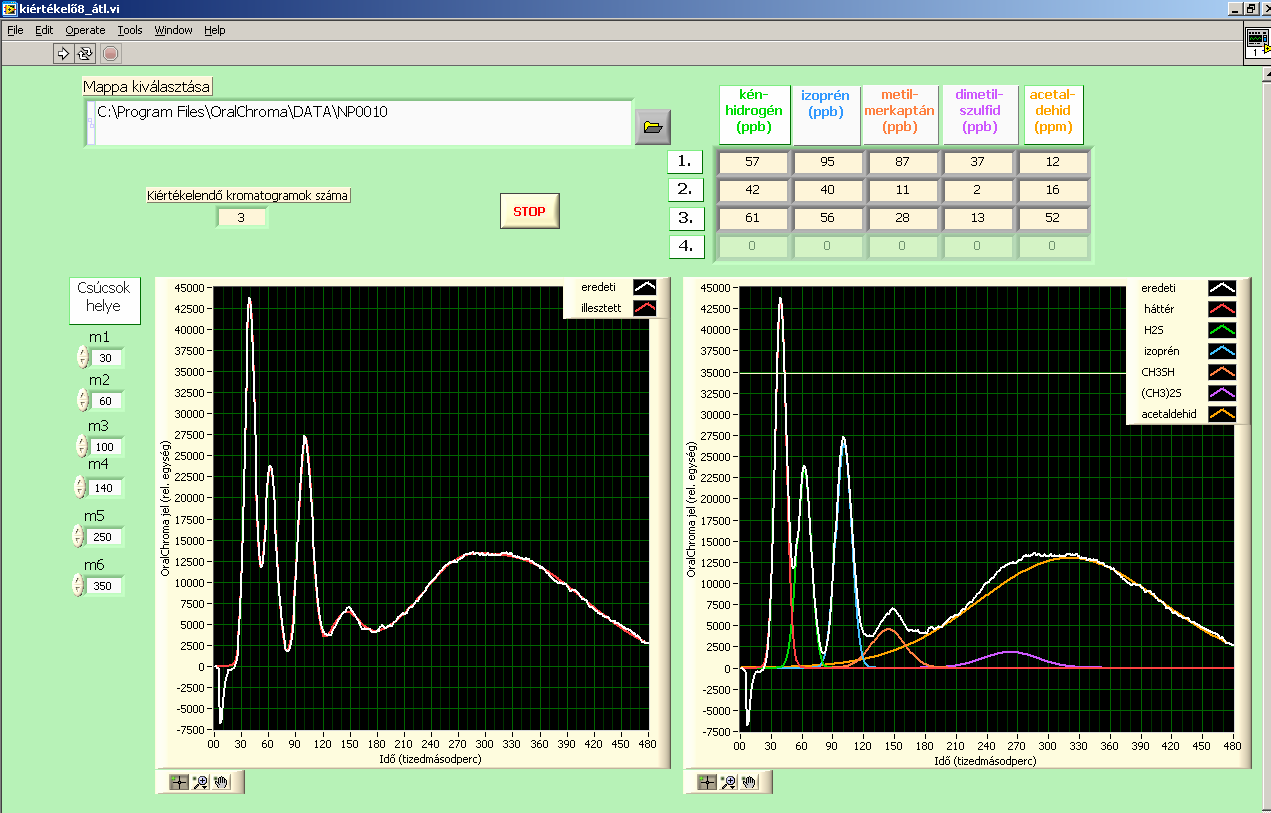Click the m6 value field showing 350
Image resolution: width=1271 pixels, height=813 pixels.
coord(105,585)
